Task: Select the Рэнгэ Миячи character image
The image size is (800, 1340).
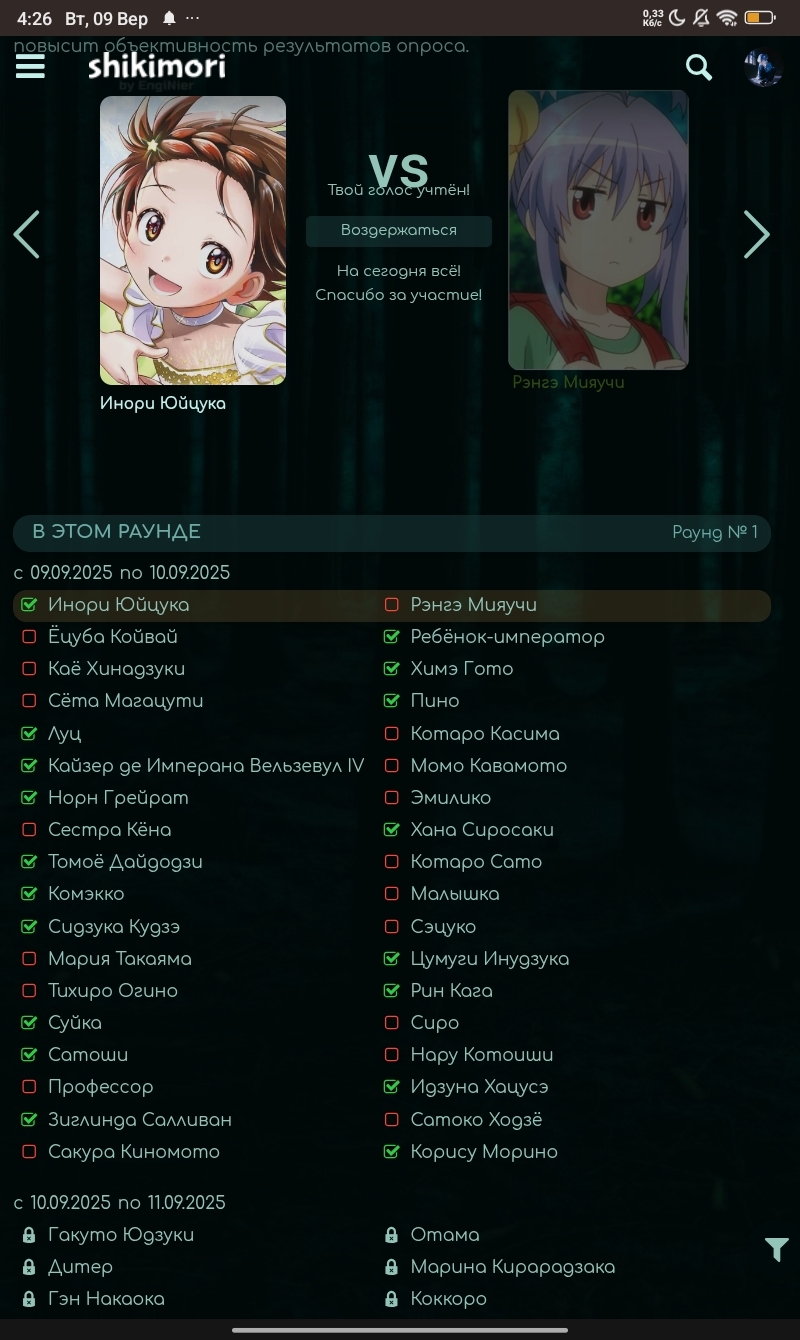Action: 598,230
